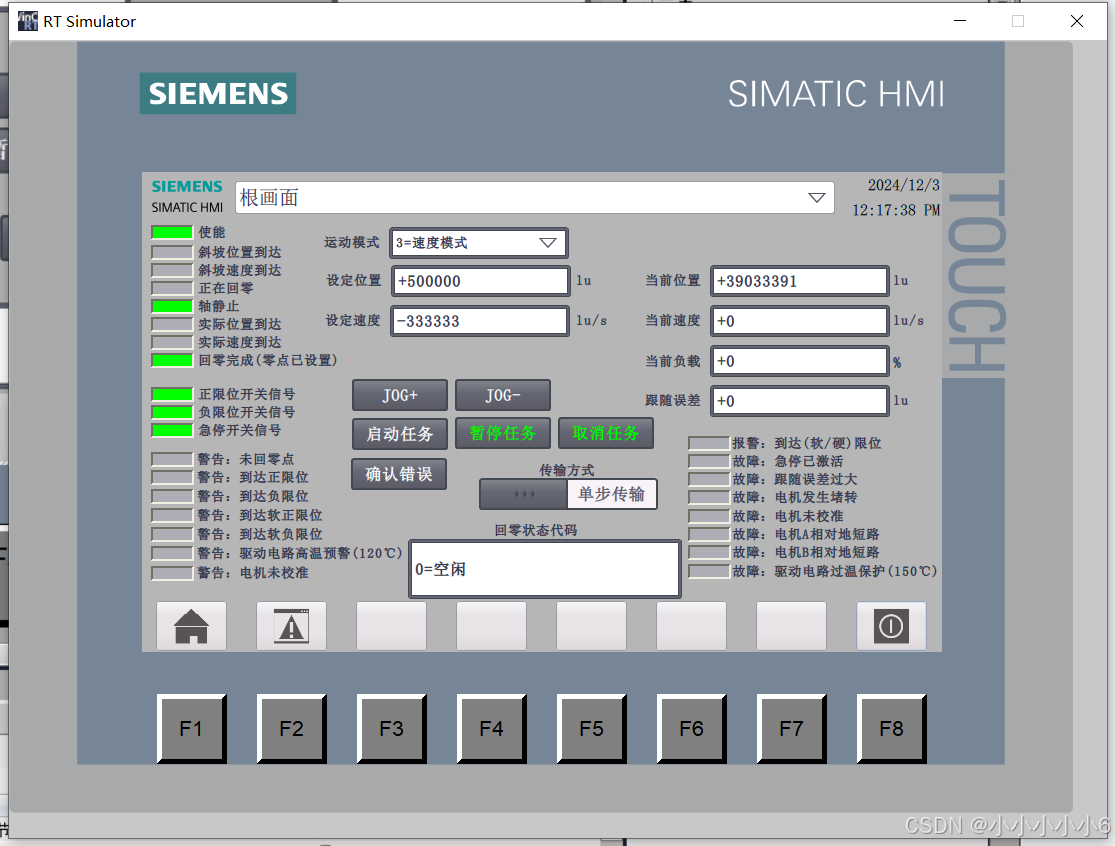Viewport: 1115px width, 846px height.
Task: Open the 根画面 screen selection dropdown
Action: point(534,198)
